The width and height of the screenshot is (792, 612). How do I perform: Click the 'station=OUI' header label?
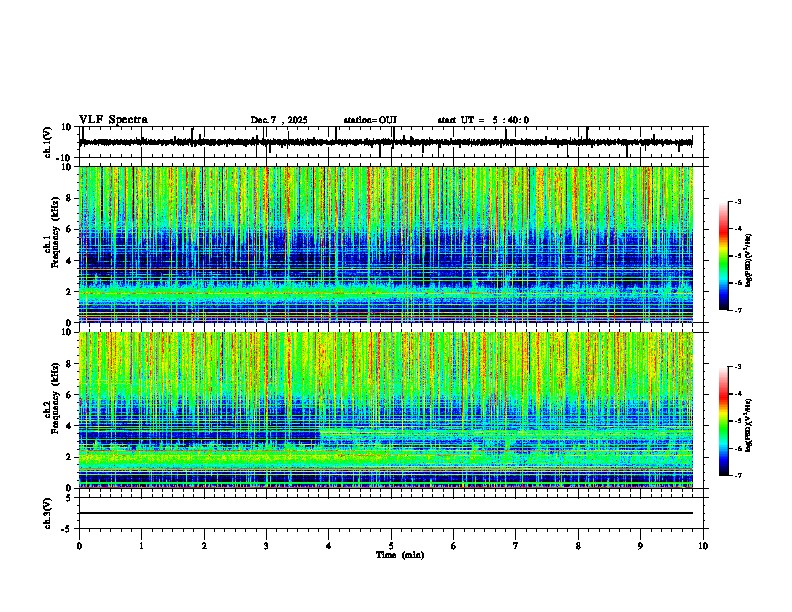click(370, 120)
